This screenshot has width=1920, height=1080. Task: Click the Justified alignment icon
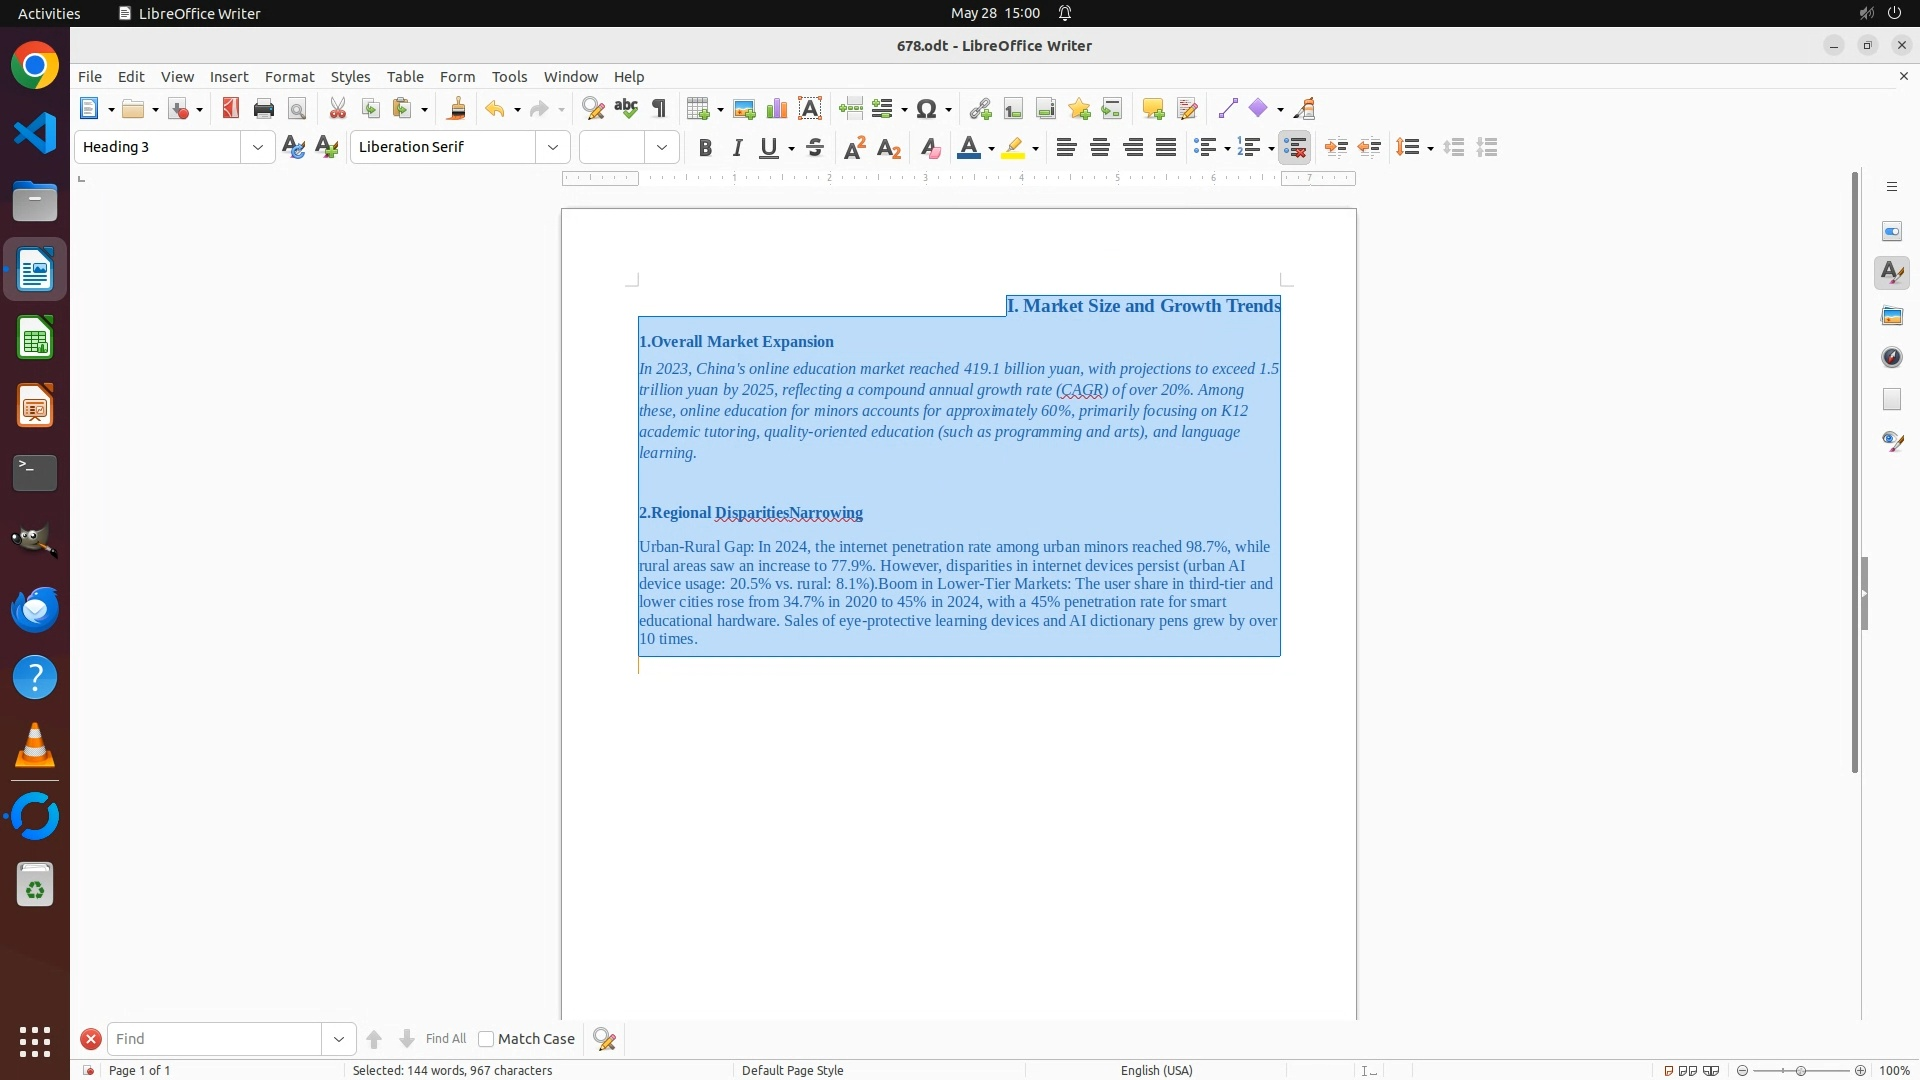pos(1166,148)
